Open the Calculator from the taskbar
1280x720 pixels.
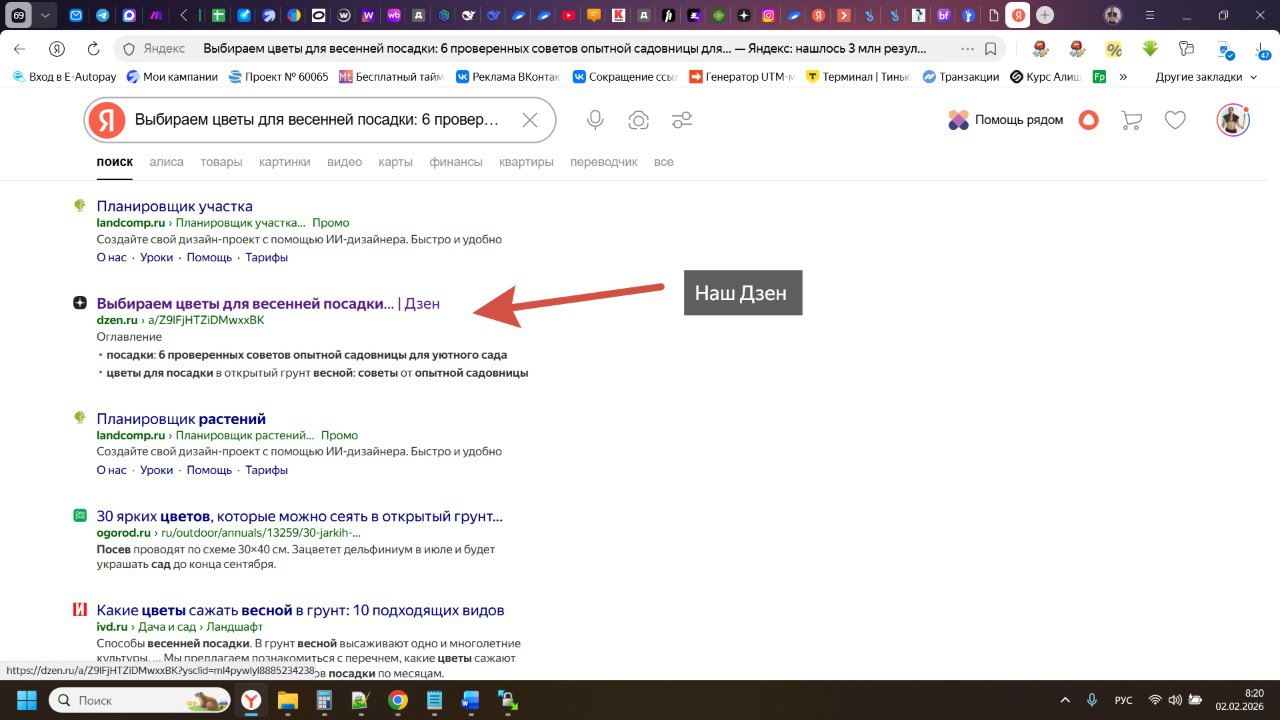click(x=325, y=700)
